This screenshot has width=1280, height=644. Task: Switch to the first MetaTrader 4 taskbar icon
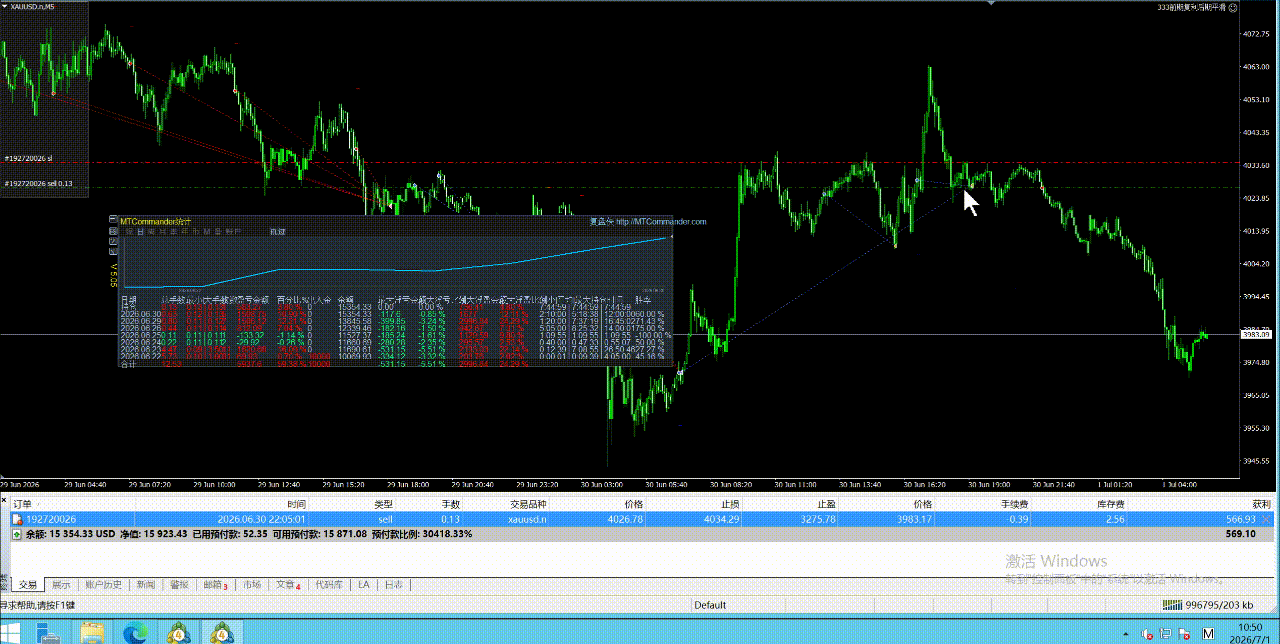click(x=179, y=633)
